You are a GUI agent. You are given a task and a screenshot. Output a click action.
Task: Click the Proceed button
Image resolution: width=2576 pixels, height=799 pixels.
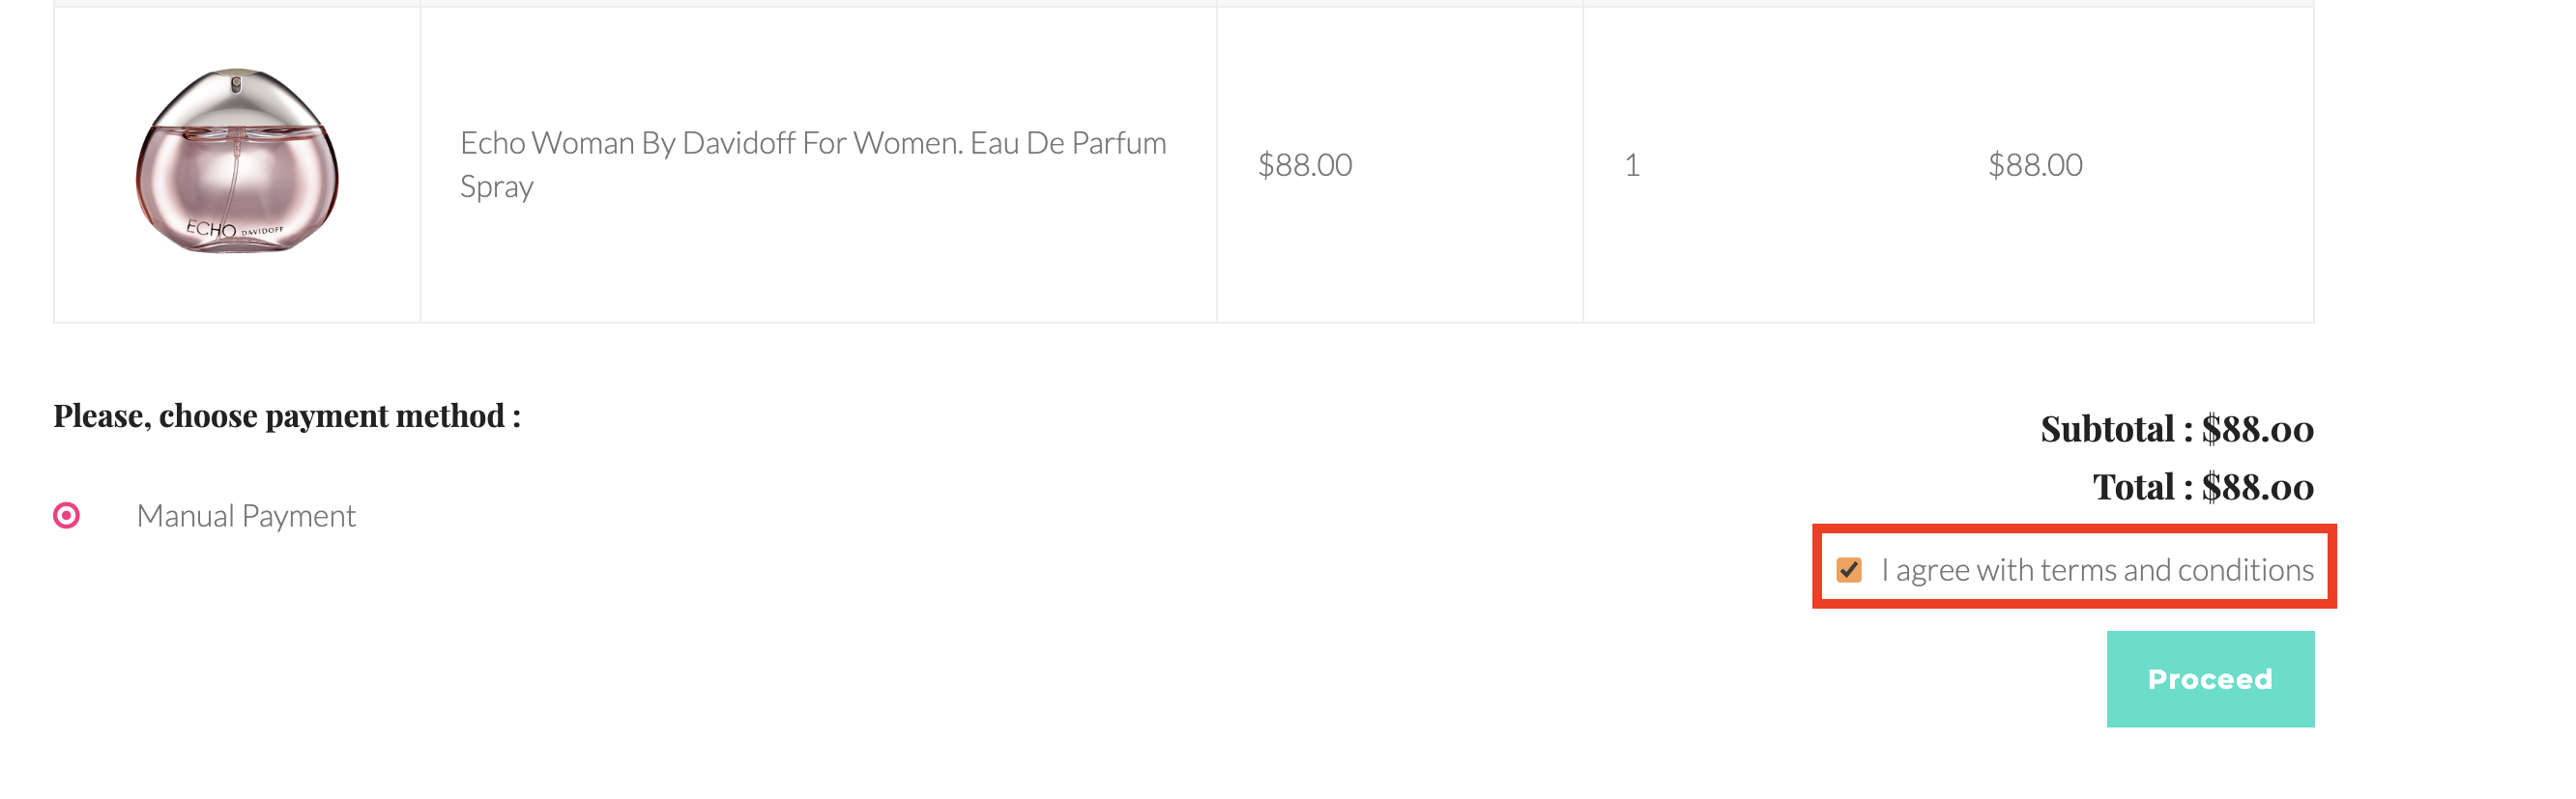pos(2211,680)
